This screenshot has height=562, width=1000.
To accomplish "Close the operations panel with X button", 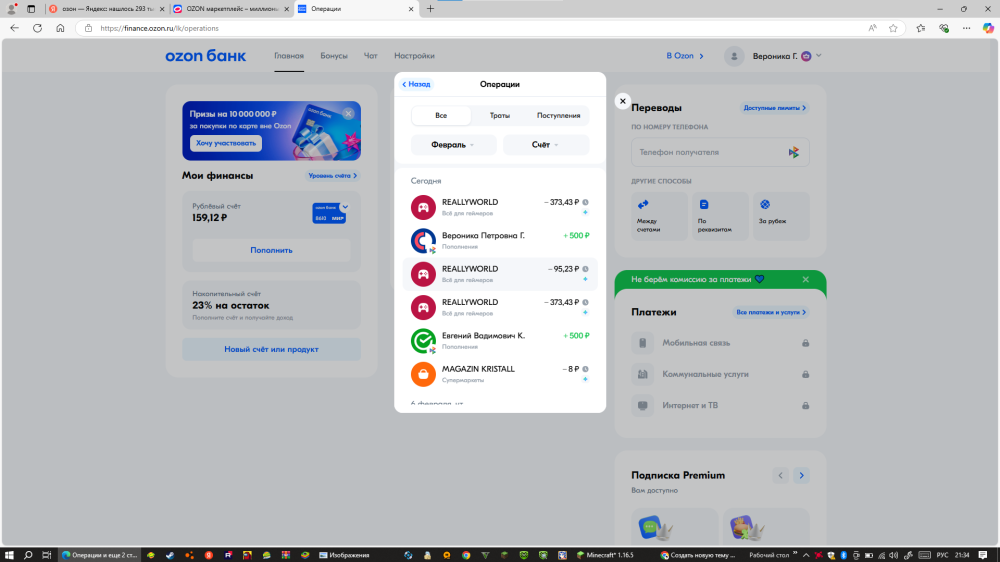I will pyautogui.click(x=622, y=101).
